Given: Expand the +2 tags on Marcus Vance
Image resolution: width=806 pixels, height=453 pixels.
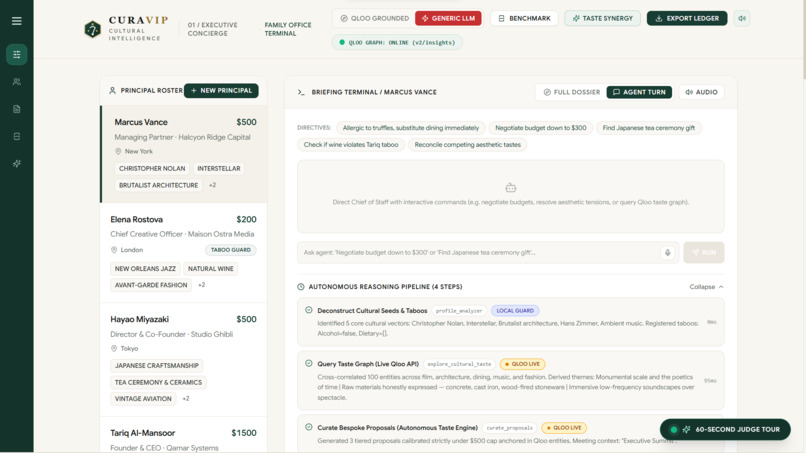Looking at the screenshot, I should (x=212, y=185).
